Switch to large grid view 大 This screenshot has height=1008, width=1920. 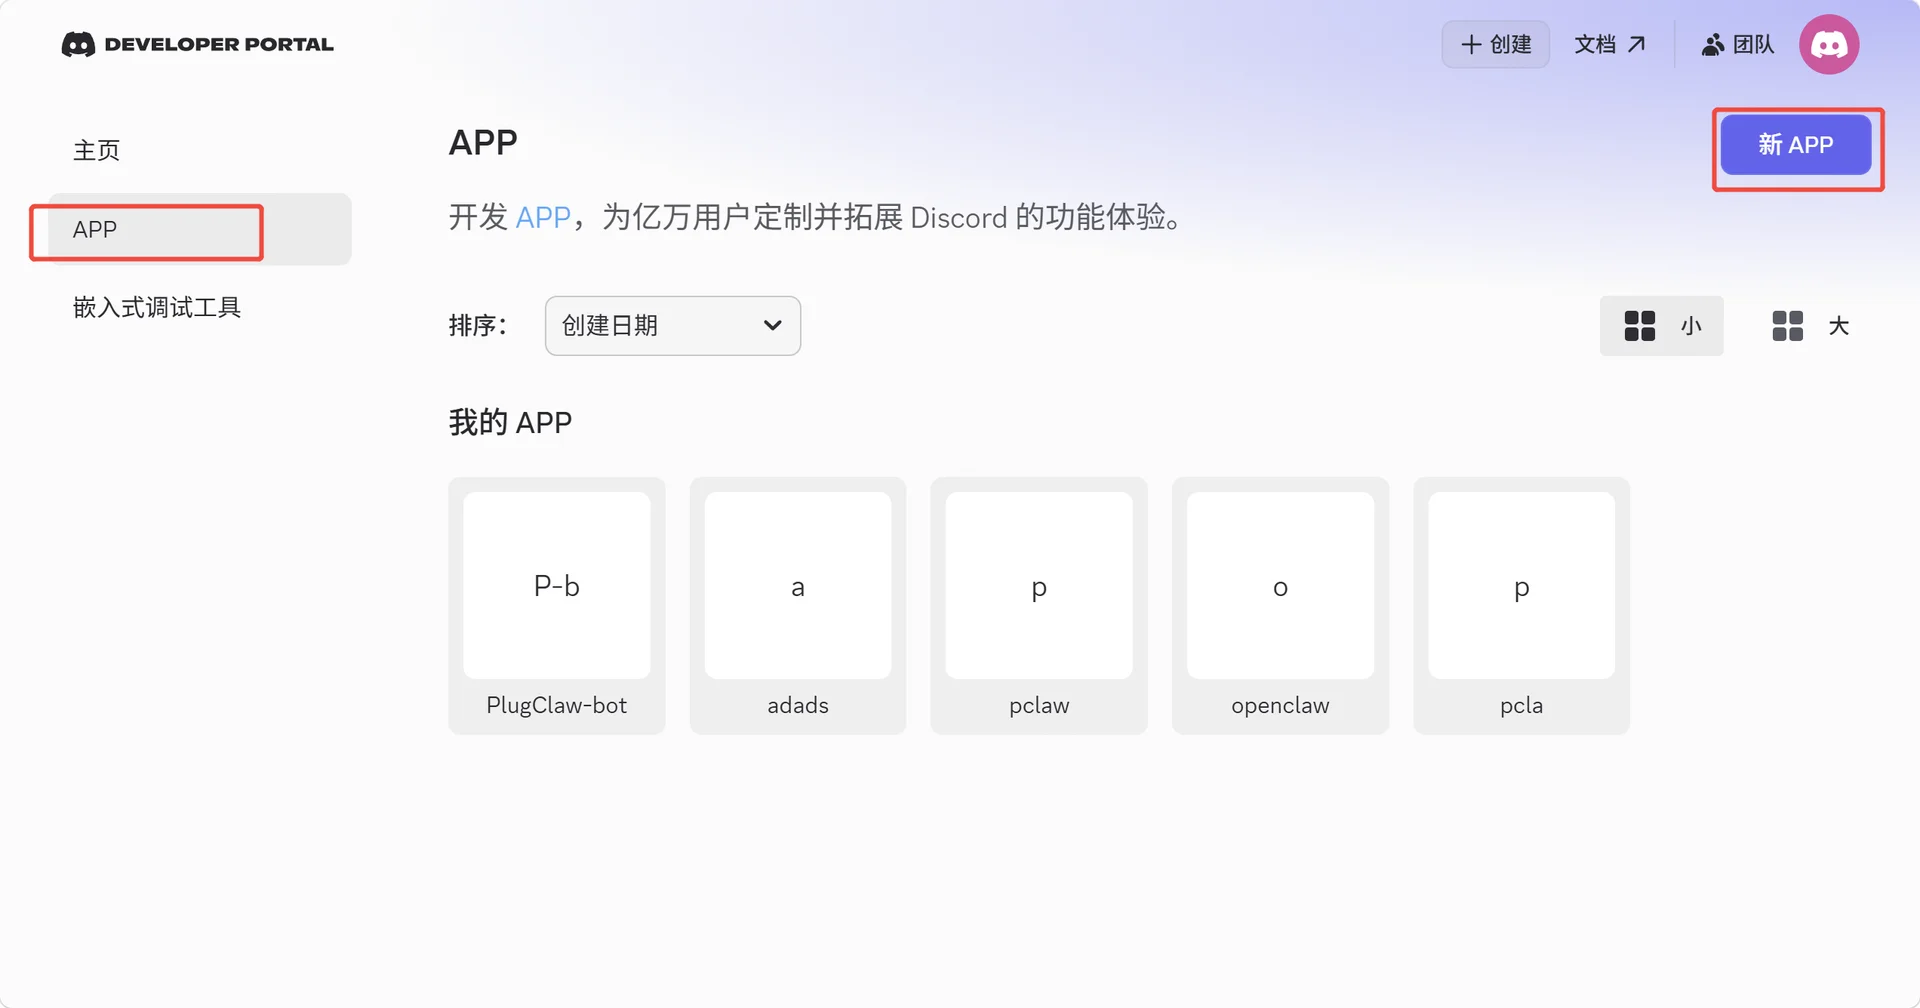pos(1810,325)
